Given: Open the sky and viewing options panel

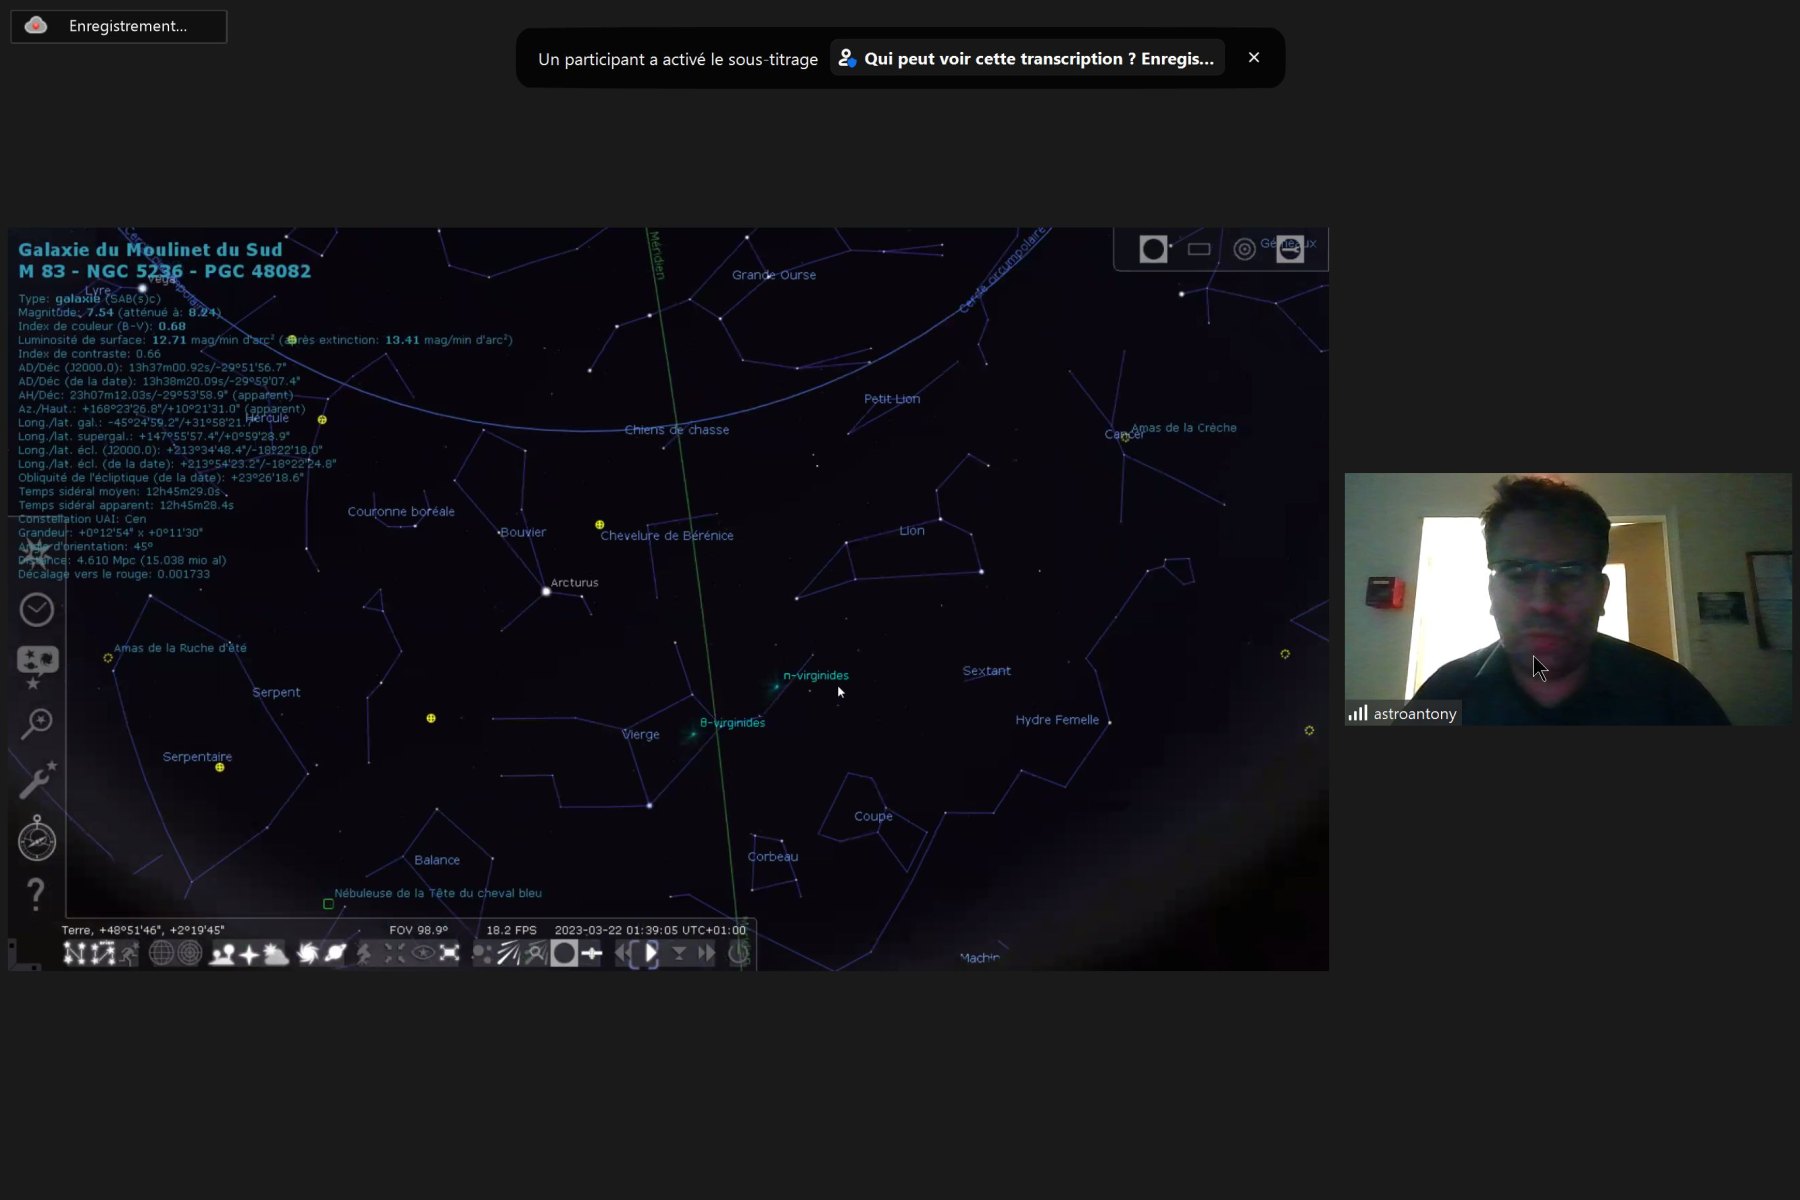Looking at the screenshot, I should pos(37,665).
